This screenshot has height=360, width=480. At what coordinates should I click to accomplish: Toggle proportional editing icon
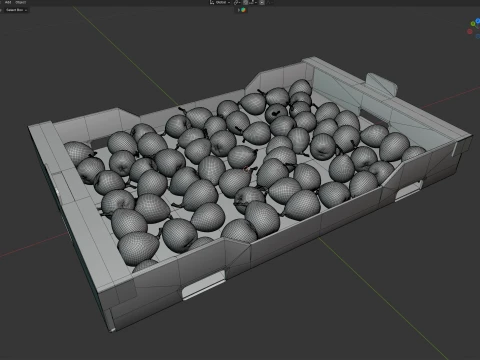coord(262,2)
